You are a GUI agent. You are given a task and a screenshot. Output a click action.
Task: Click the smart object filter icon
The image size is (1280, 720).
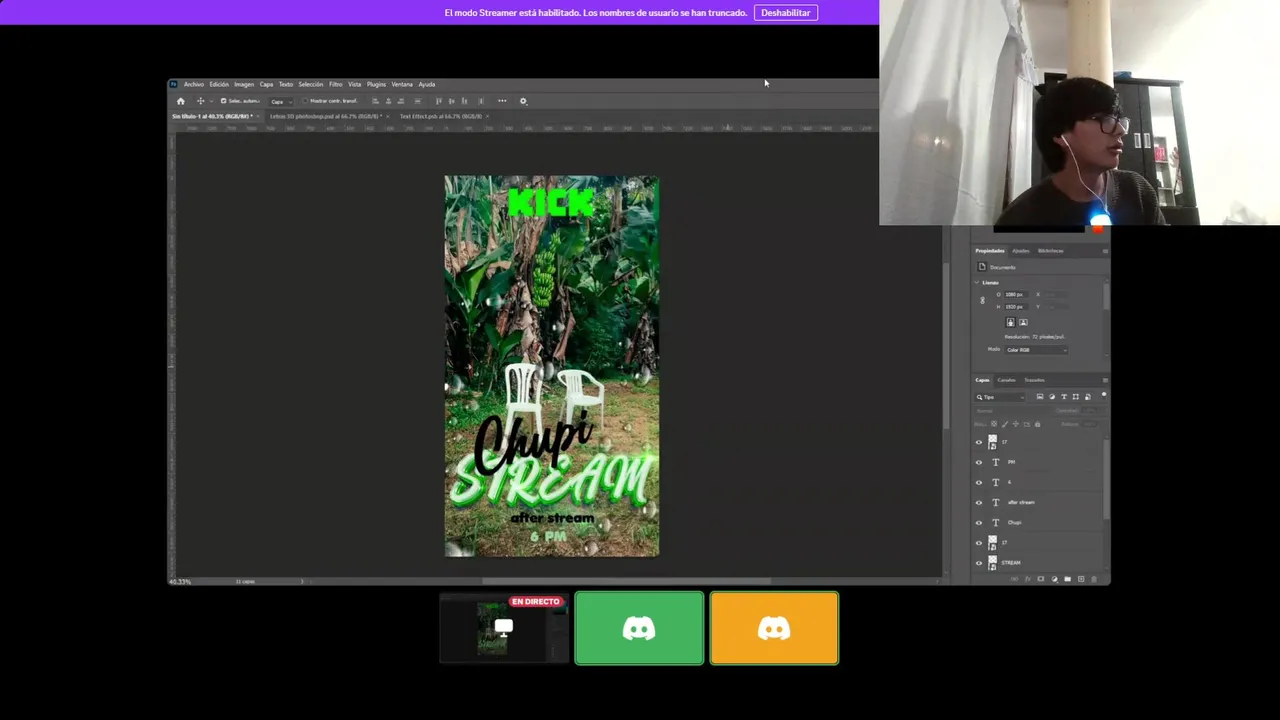pyautogui.click(x=1088, y=397)
